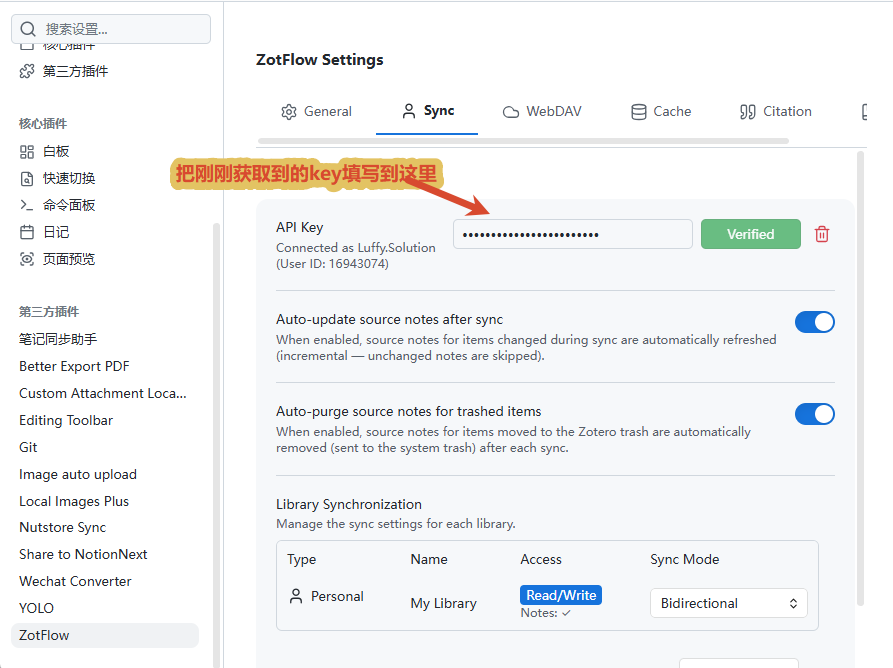Click the command palette icon next to 命令面板

[x=27, y=205]
